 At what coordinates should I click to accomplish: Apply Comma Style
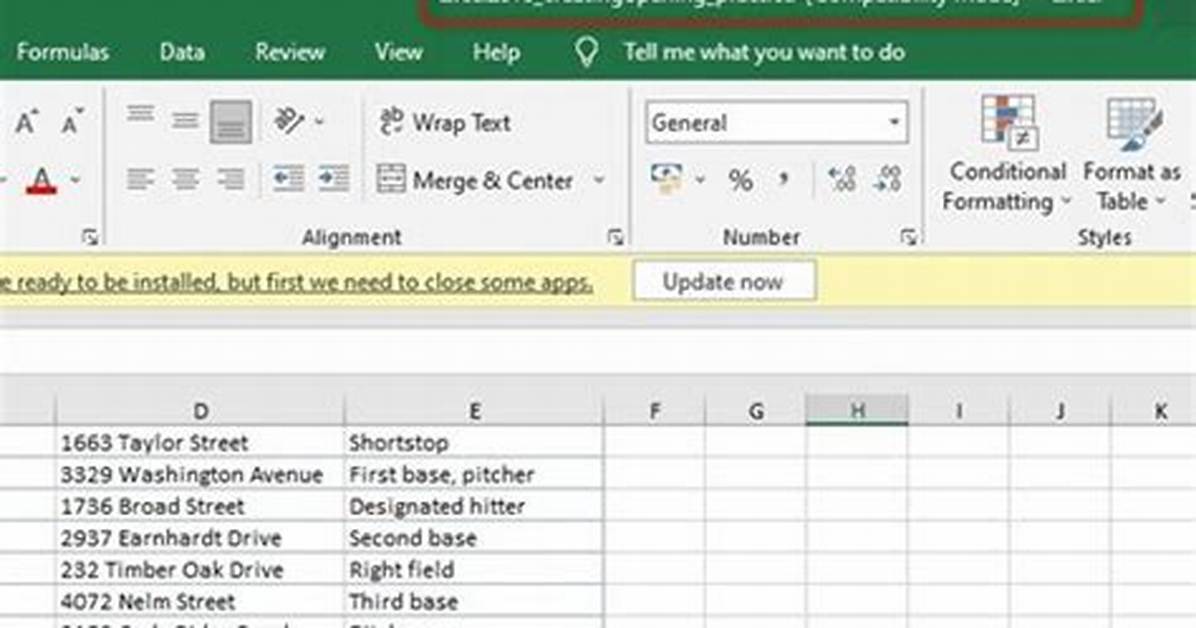click(x=783, y=181)
